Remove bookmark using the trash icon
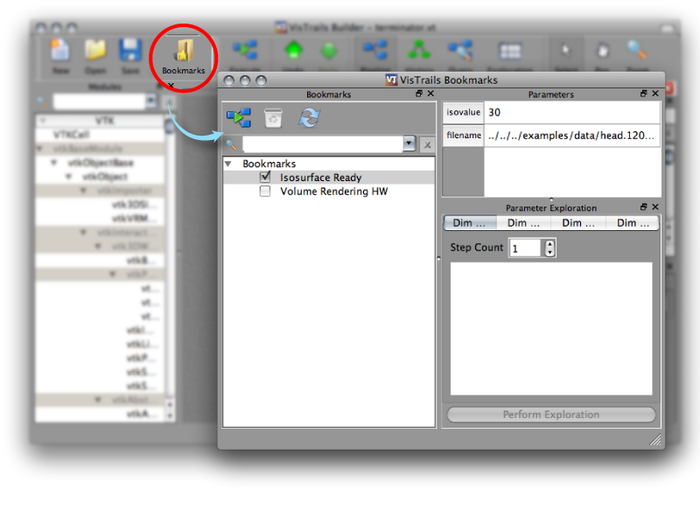 (x=273, y=118)
